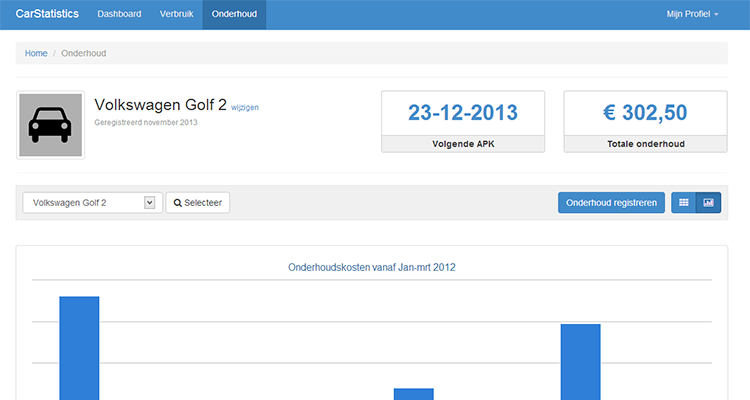Go to the Dashboard tab
This screenshot has height=400, width=750.
(x=118, y=15)
